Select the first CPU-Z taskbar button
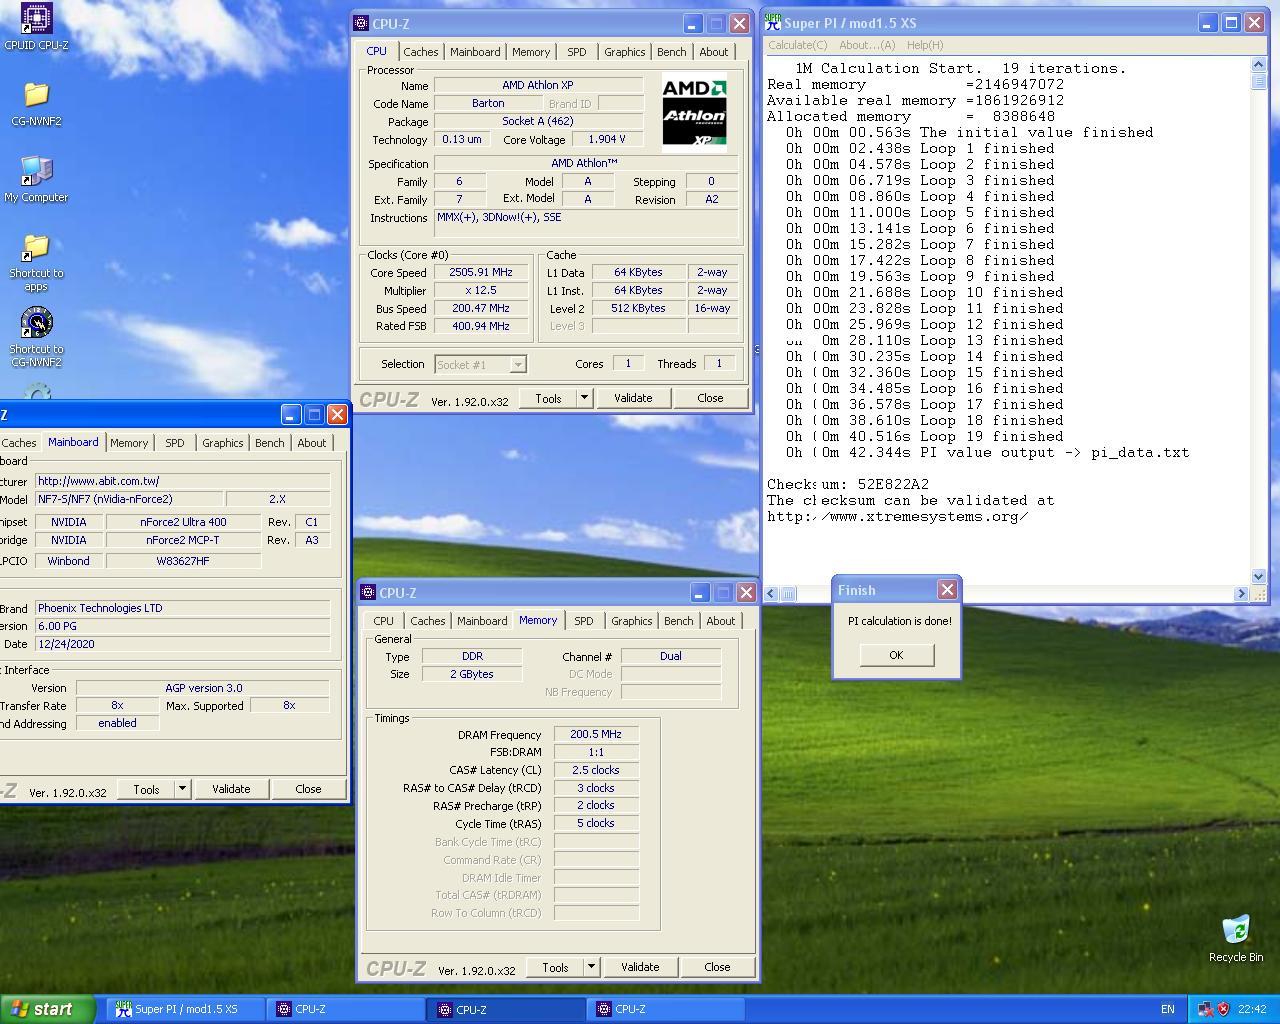1280x1024 pixels. (345, 1009)
